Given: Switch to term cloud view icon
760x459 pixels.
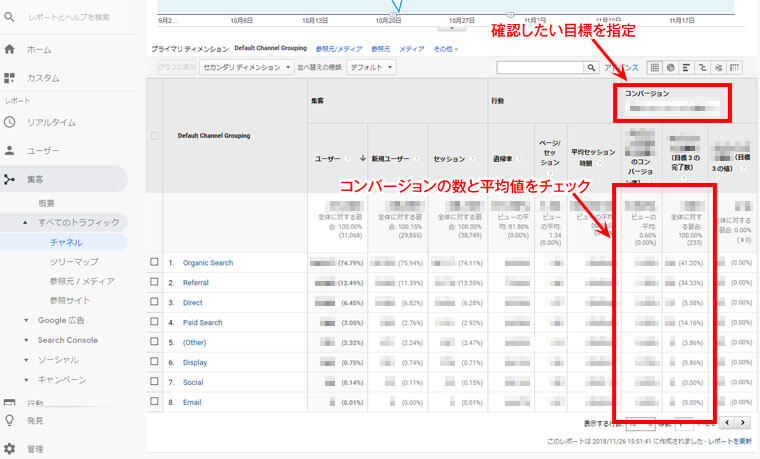Looking at the screenshot, I should tap(719, 67).
